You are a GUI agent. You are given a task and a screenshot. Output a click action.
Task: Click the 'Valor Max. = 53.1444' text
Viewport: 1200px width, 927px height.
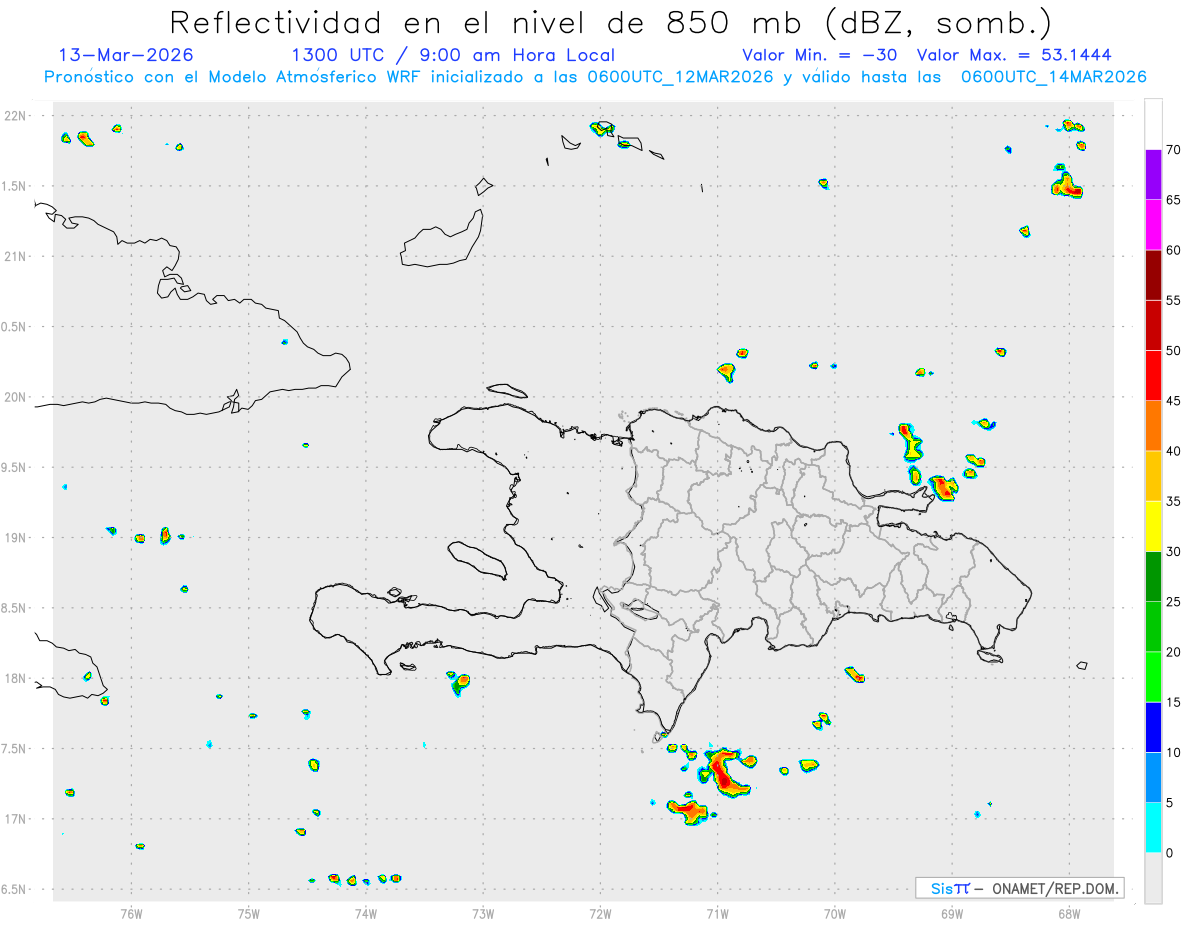tap(1014, 55)
